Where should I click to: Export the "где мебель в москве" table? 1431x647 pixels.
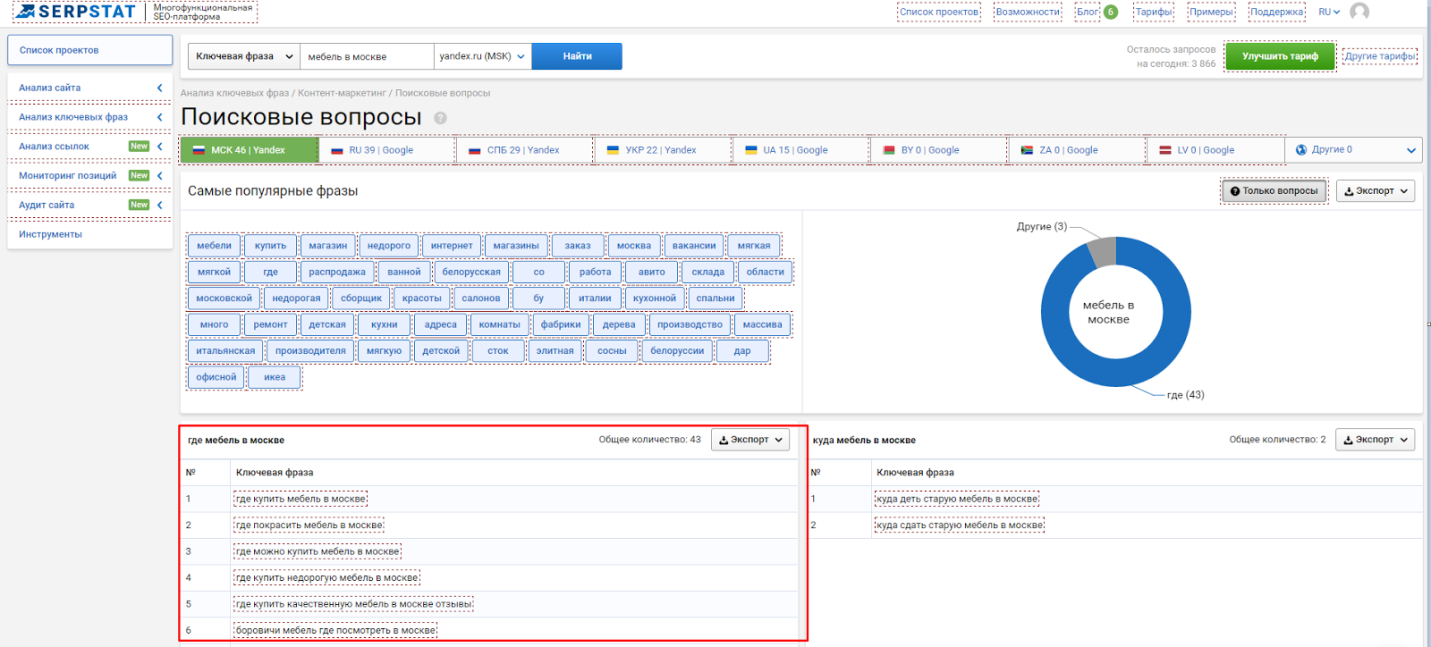coord(750,439)
